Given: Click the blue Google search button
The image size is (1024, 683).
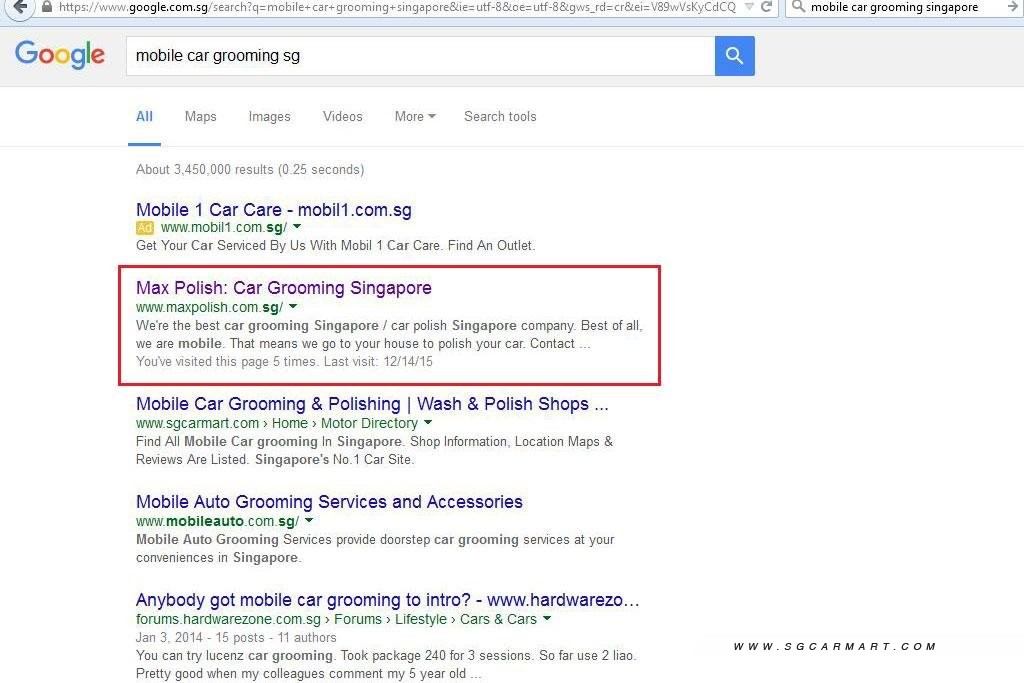Looking at the screenshot, I should tap(735, 56).
